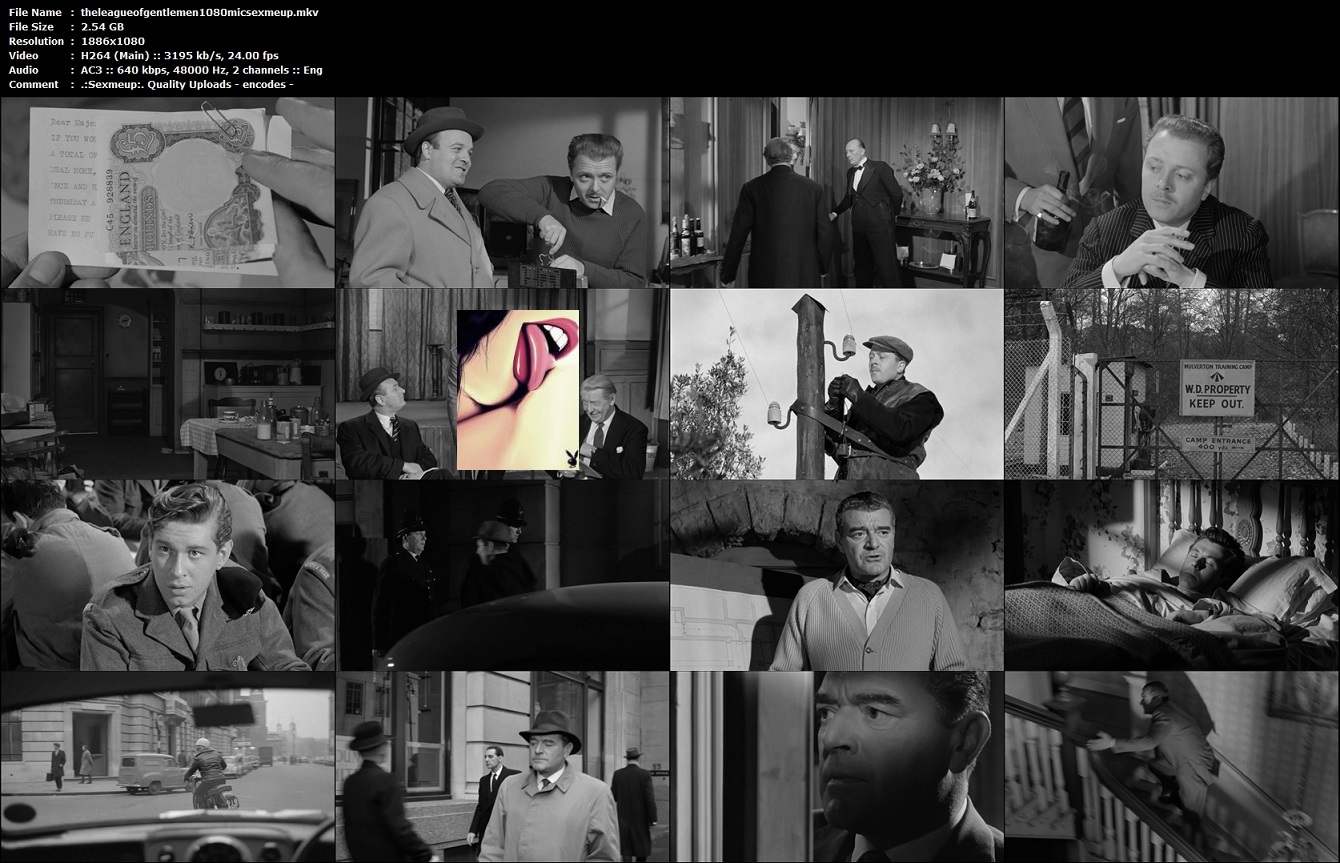Select thumbnail of man in cardigan
This screenshot has width=1340, height=863.
click(x=837, y=575)
